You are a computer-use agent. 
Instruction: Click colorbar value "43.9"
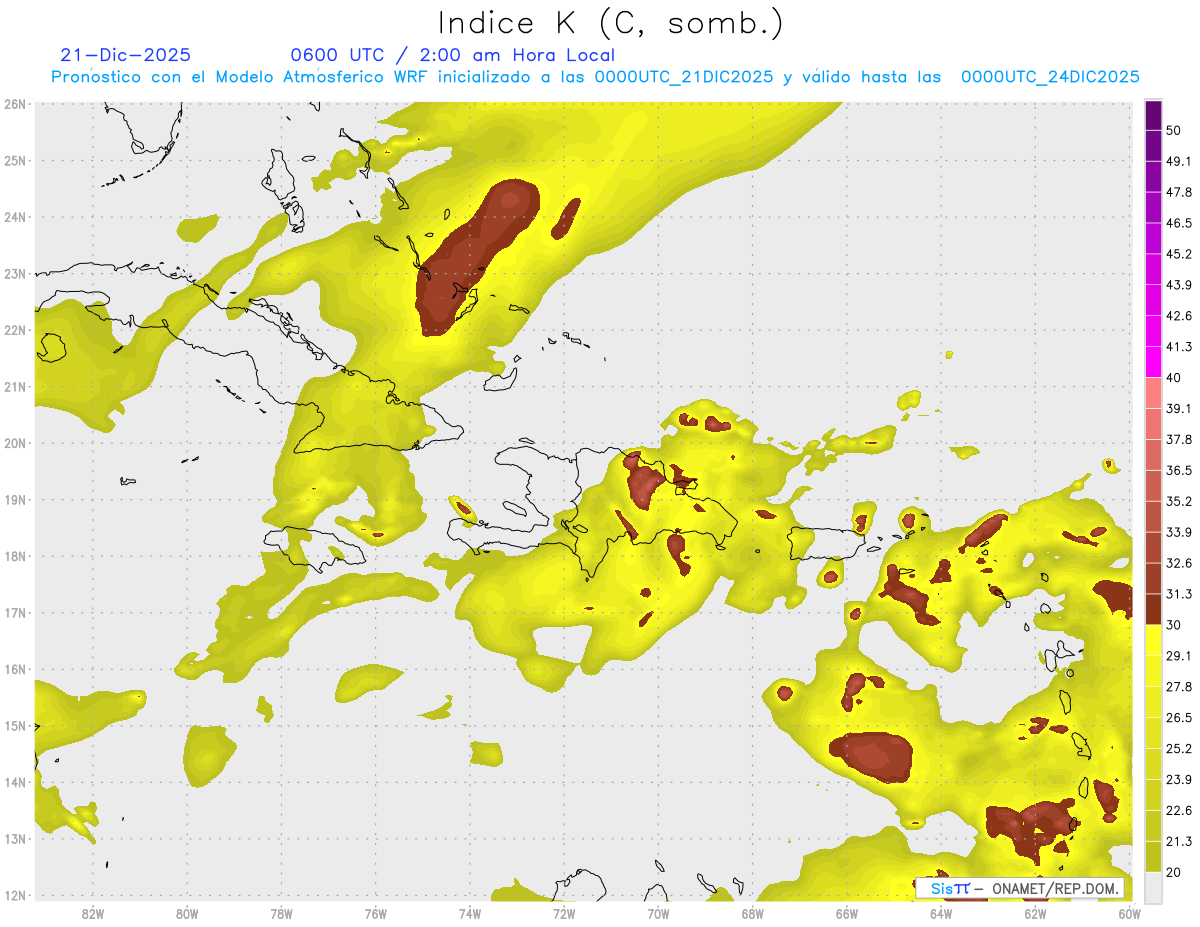coord(1179,285)
